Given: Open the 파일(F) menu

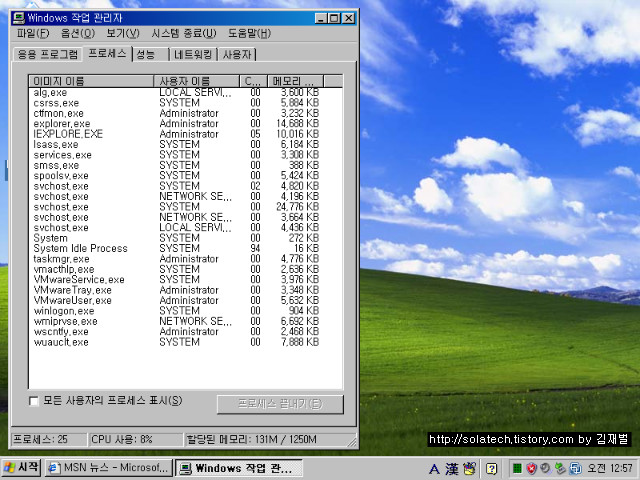Looking at the screenshot, I should 33,33.
